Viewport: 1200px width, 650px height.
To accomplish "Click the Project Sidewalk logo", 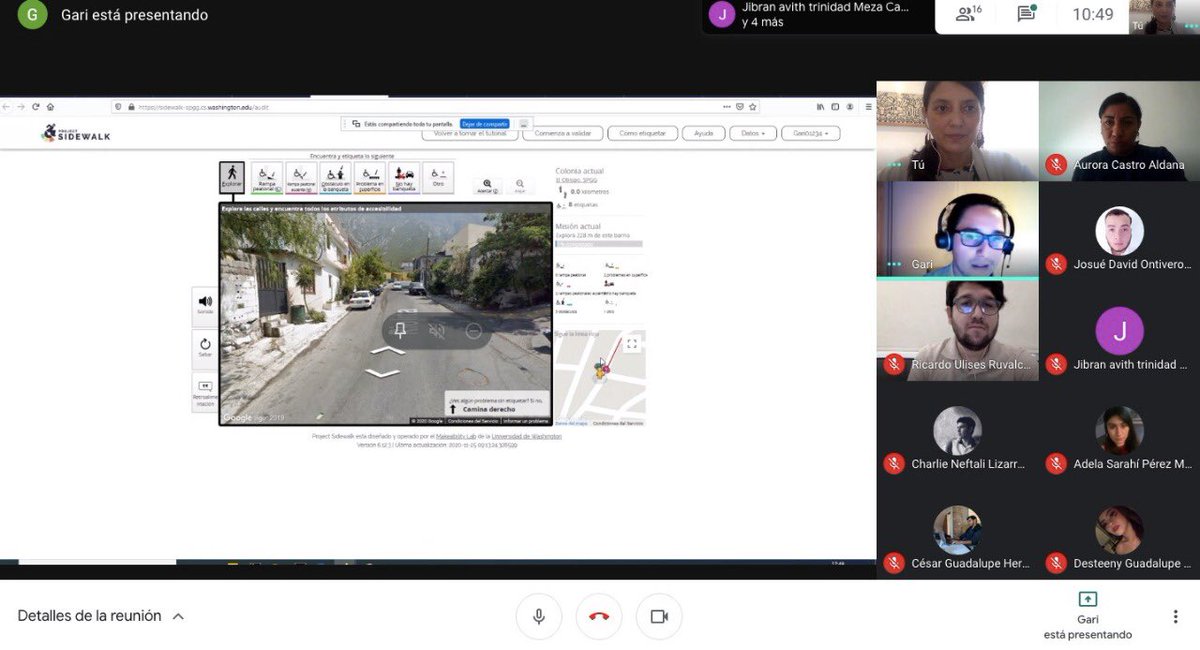I will tap(76, 133).
